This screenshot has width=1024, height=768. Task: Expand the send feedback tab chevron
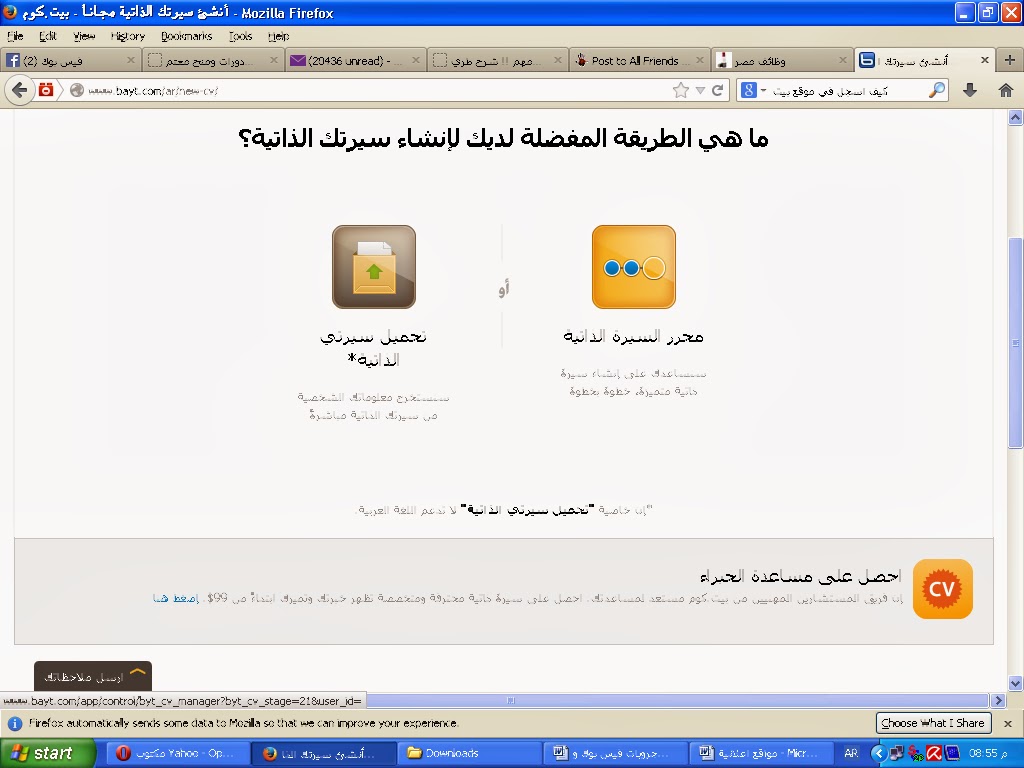[138, 673]
